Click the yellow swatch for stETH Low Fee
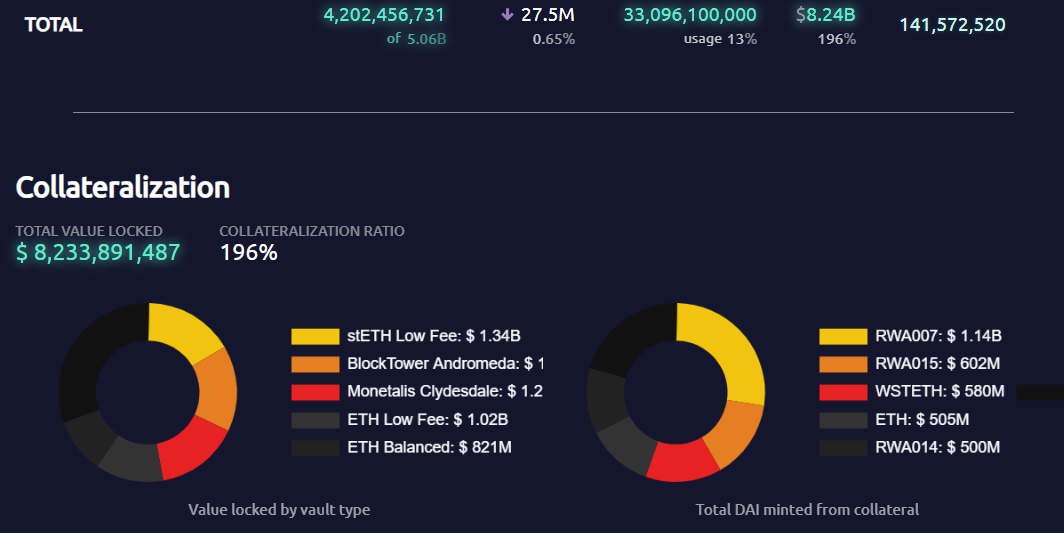1064x533 pixels. point(315,336)
